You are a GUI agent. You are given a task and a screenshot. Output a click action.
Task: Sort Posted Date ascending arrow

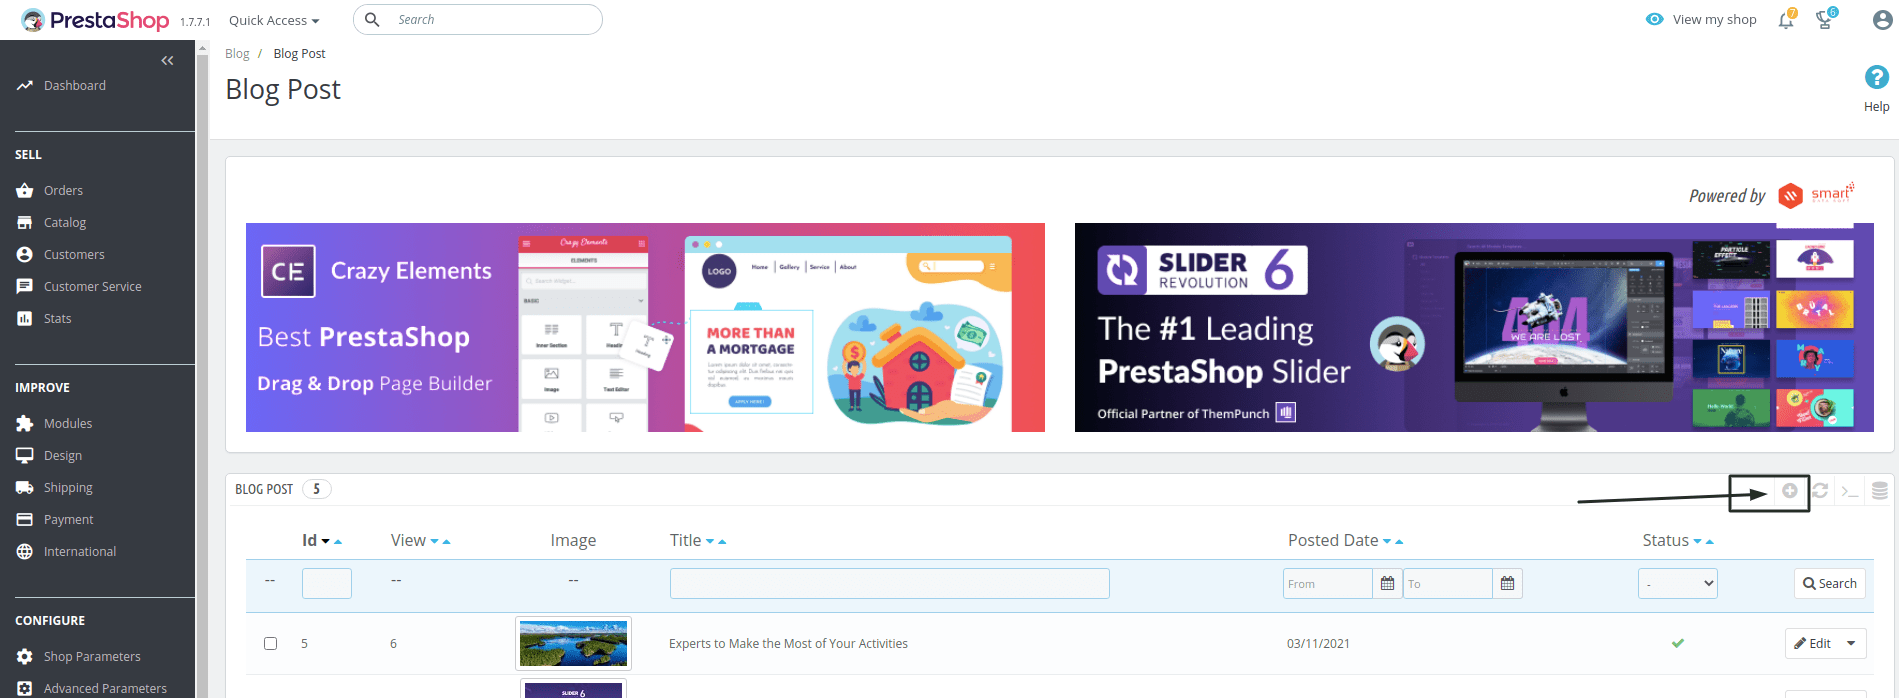click(1399, 541)
